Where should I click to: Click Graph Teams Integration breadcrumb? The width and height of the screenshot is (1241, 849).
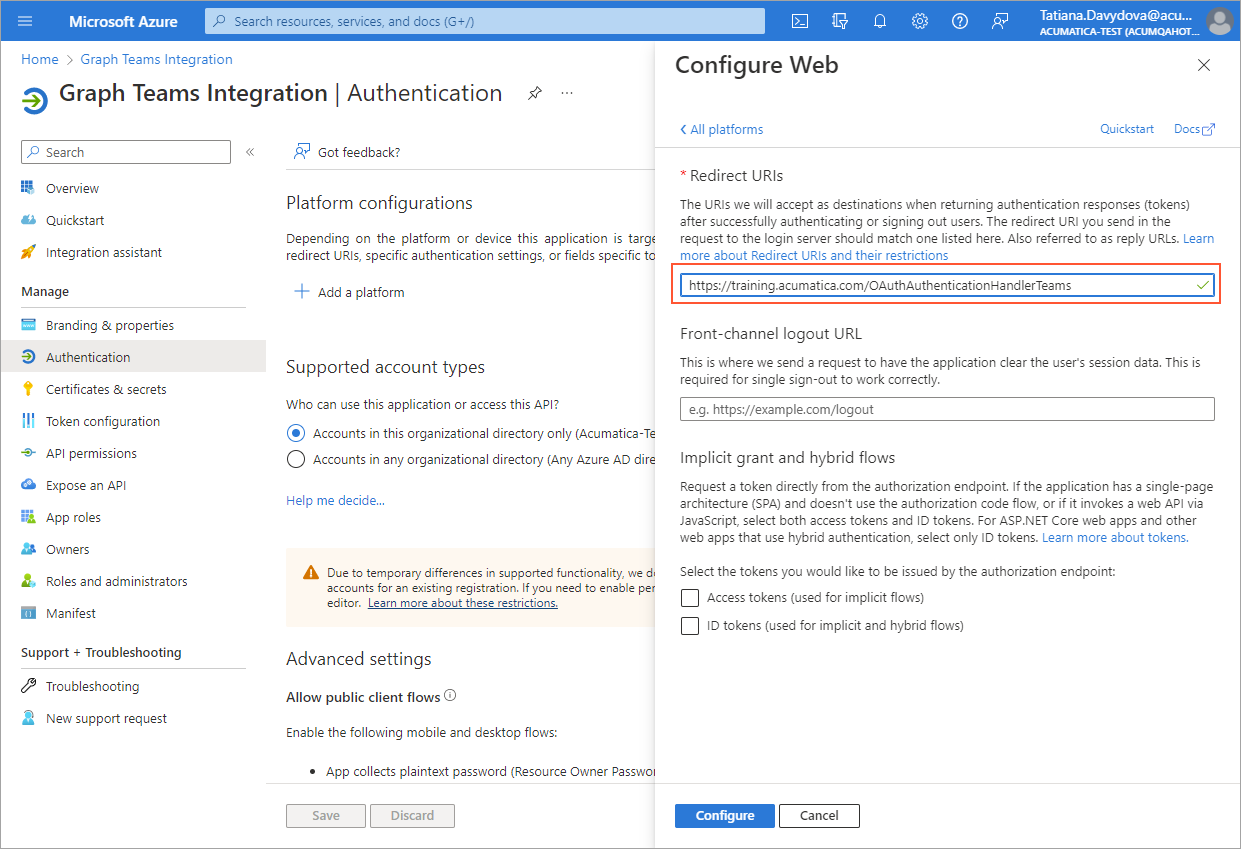157,59
